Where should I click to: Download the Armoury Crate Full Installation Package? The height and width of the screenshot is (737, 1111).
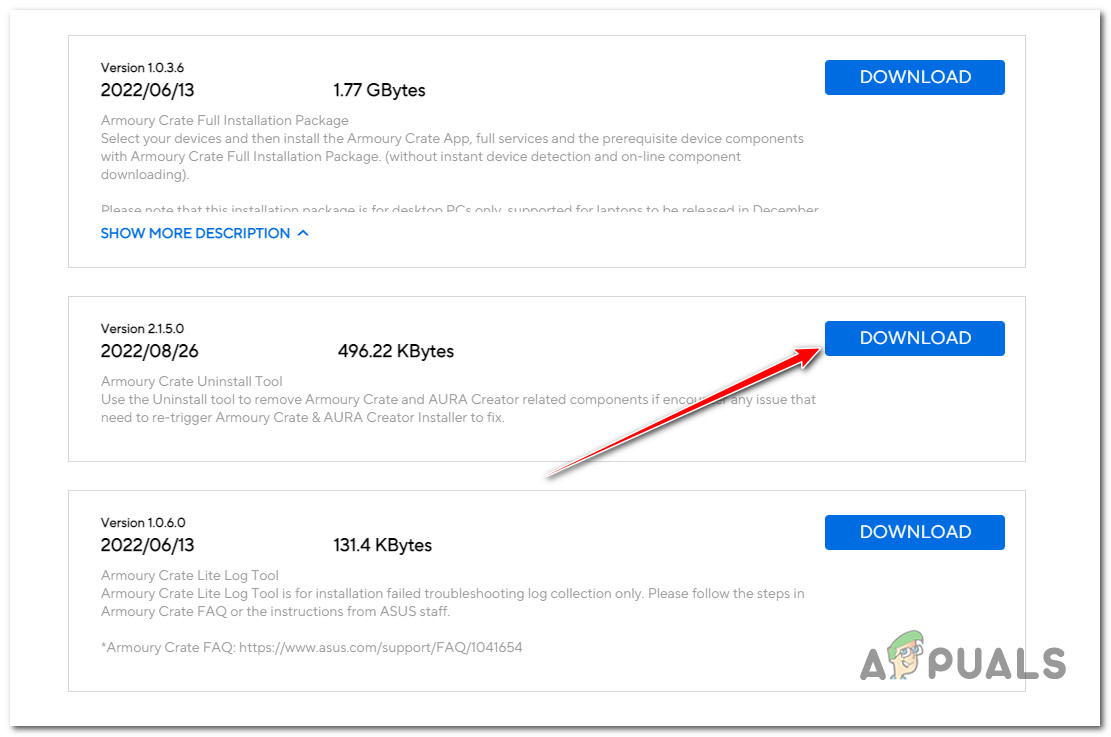[914, 77]
